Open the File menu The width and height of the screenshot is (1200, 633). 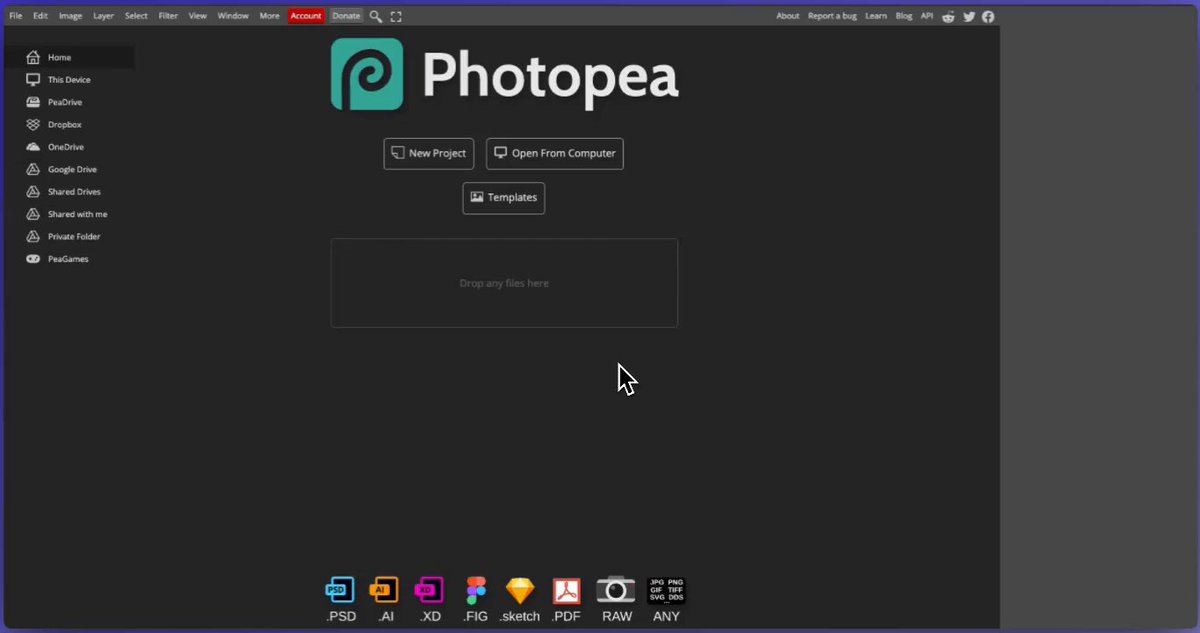click(16, 16)
